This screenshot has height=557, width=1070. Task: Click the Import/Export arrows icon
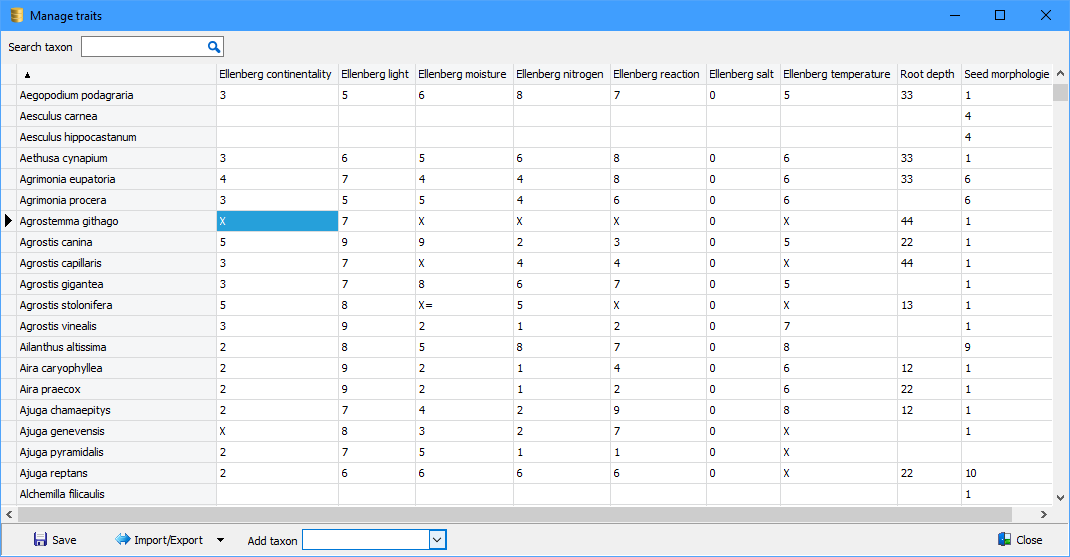(x=123, y=540)
